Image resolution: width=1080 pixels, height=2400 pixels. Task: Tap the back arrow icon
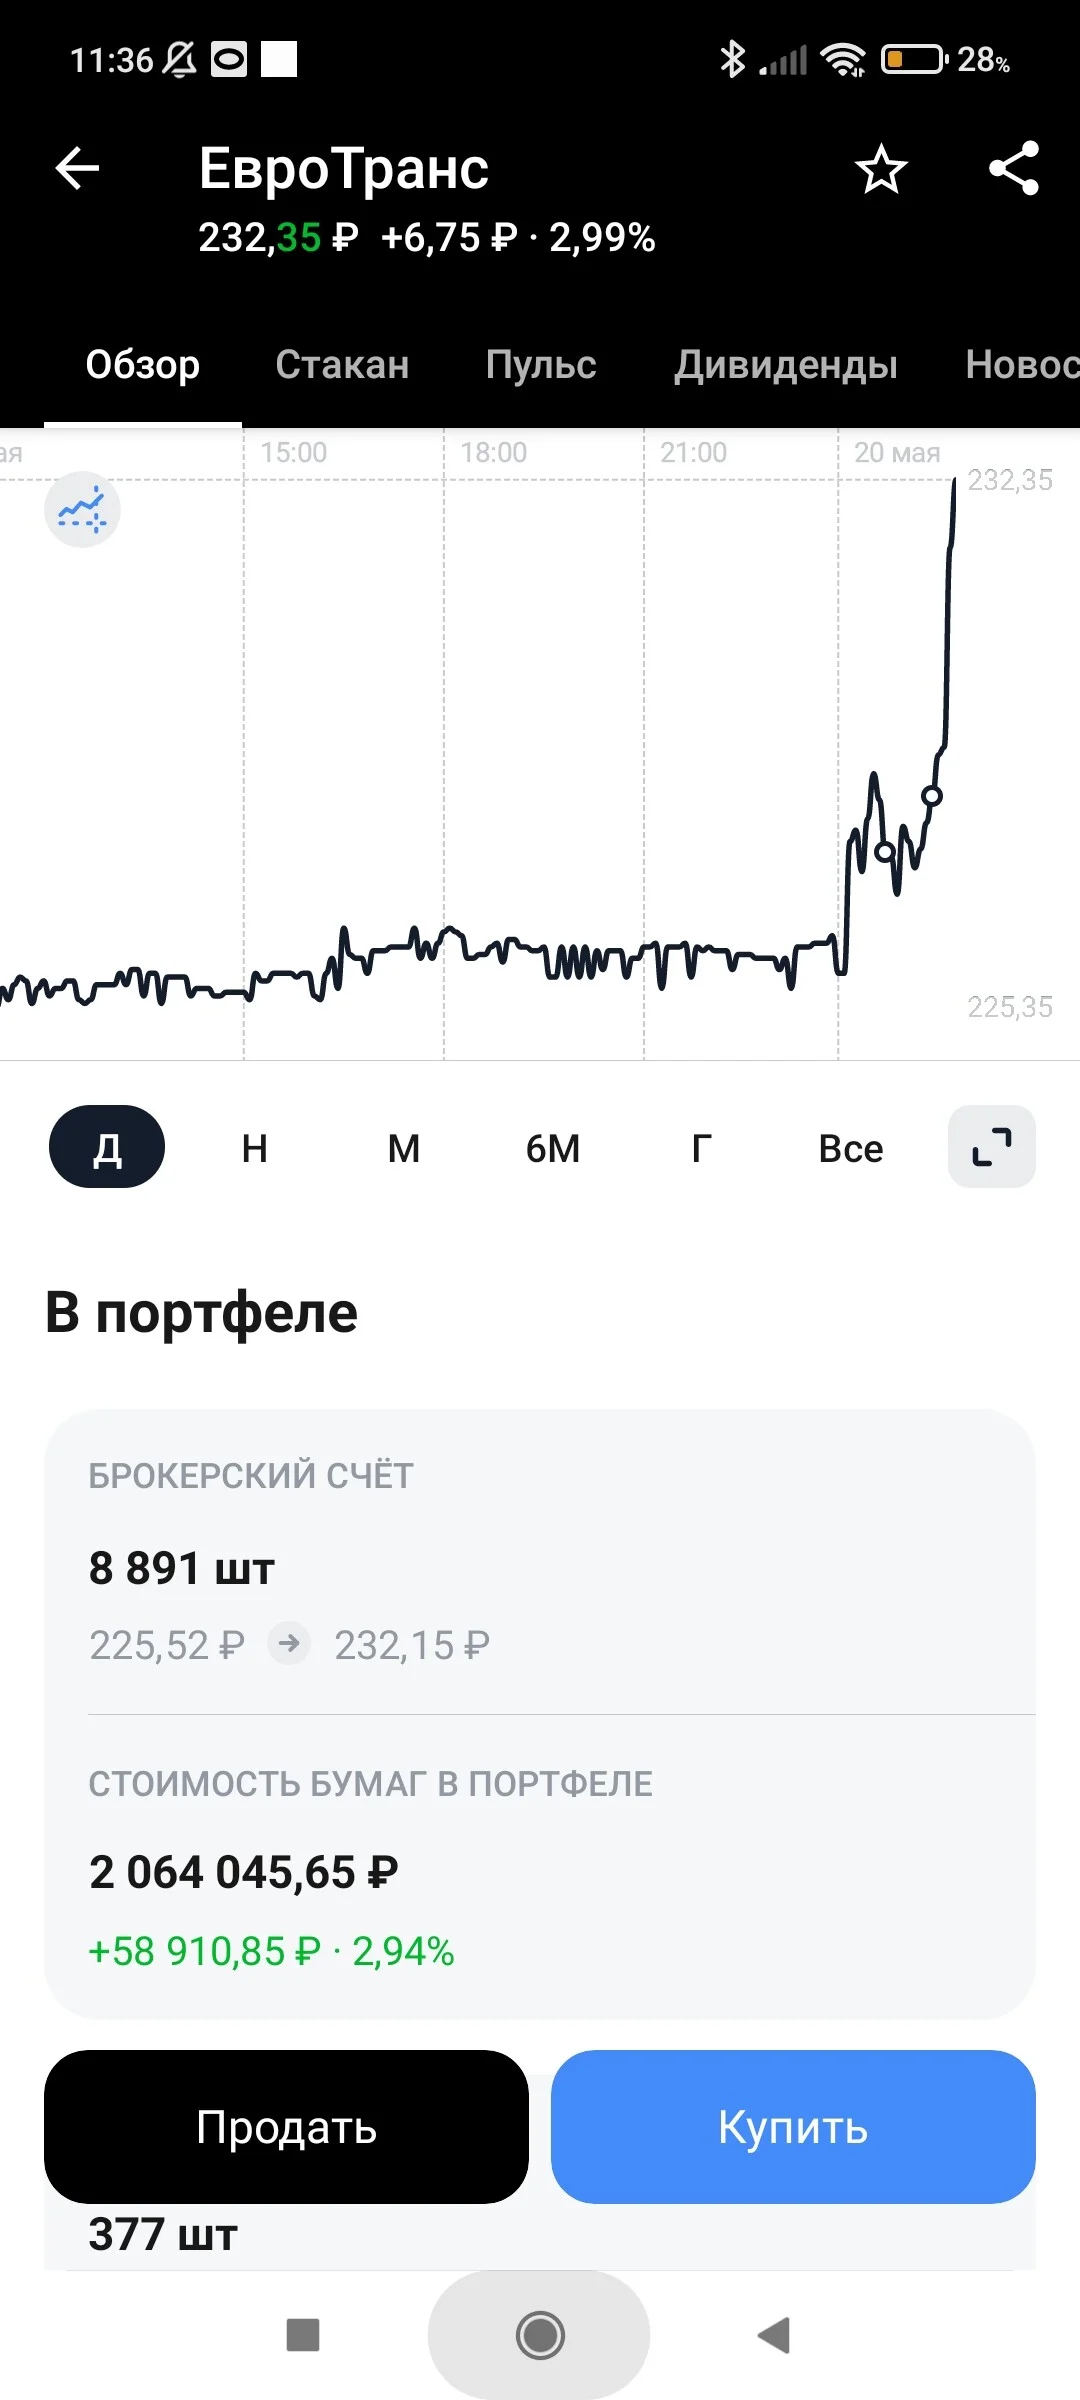pos(77,168)
